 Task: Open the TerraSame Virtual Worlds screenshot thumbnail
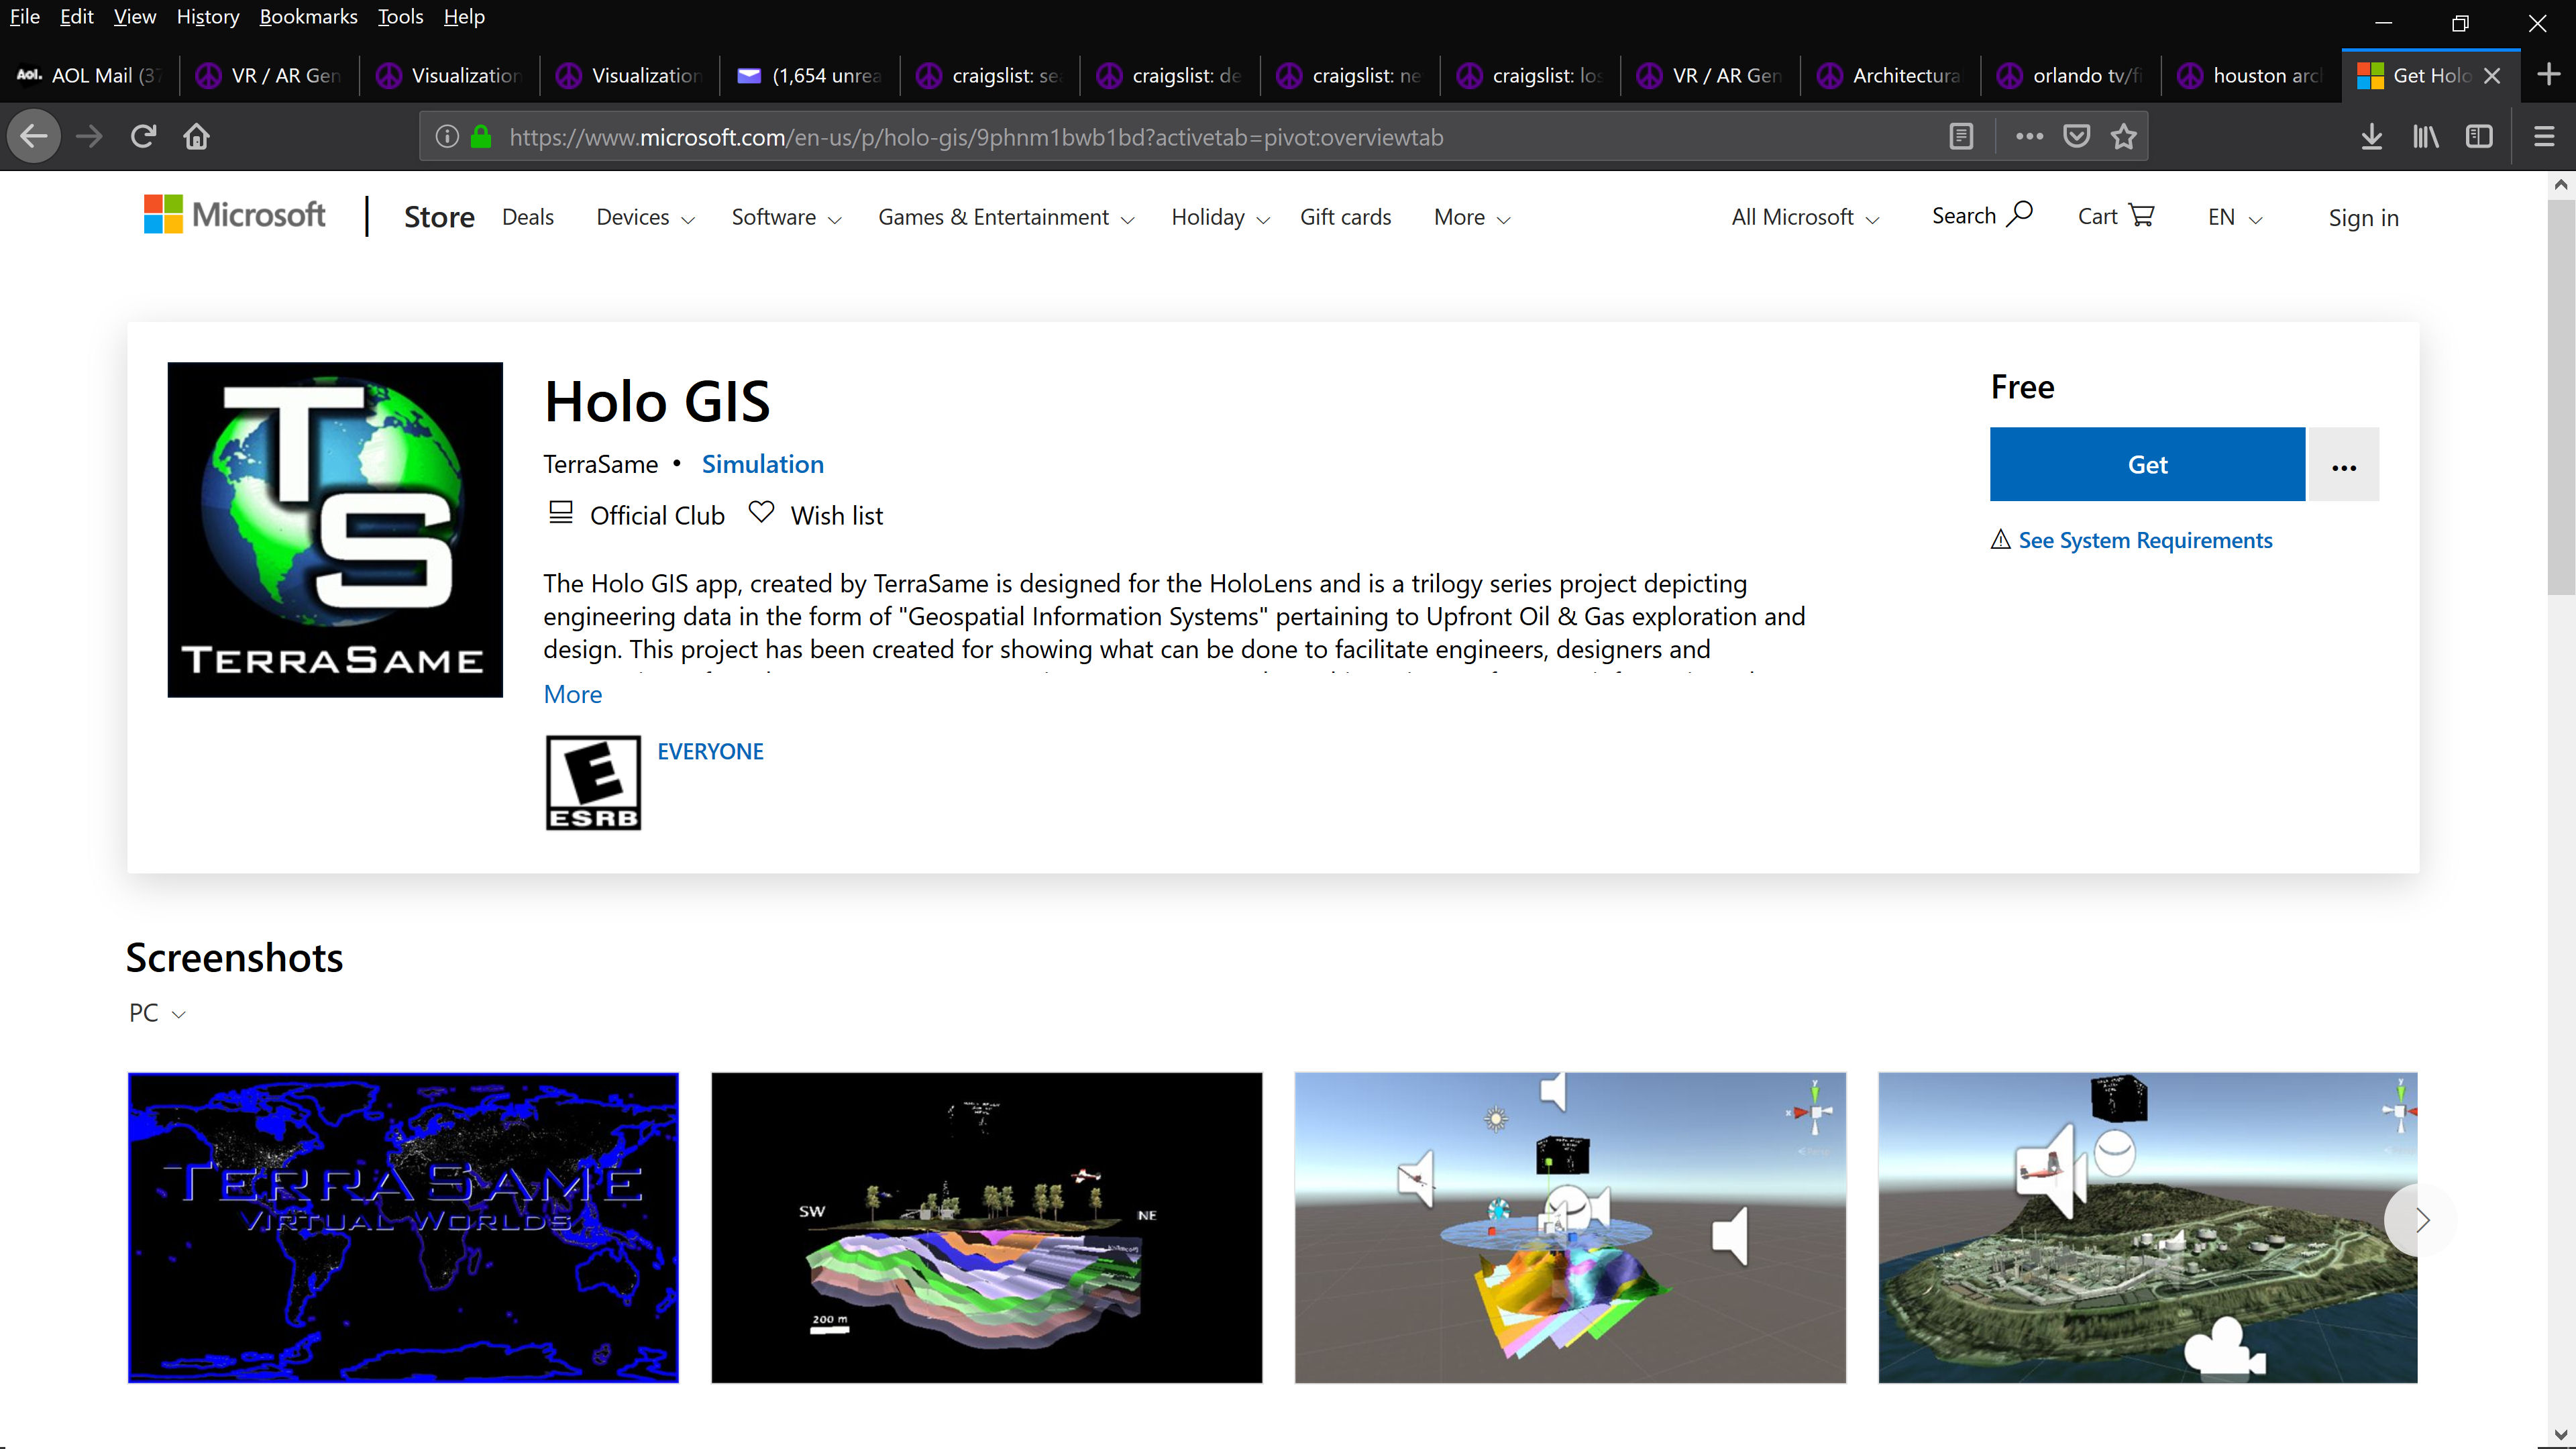pos(403,1228)
